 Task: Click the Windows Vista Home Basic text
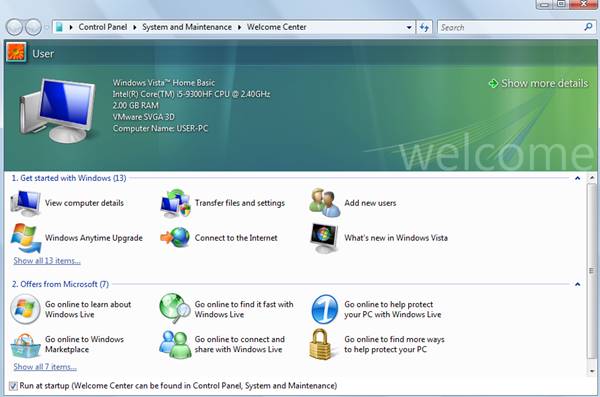164,83
